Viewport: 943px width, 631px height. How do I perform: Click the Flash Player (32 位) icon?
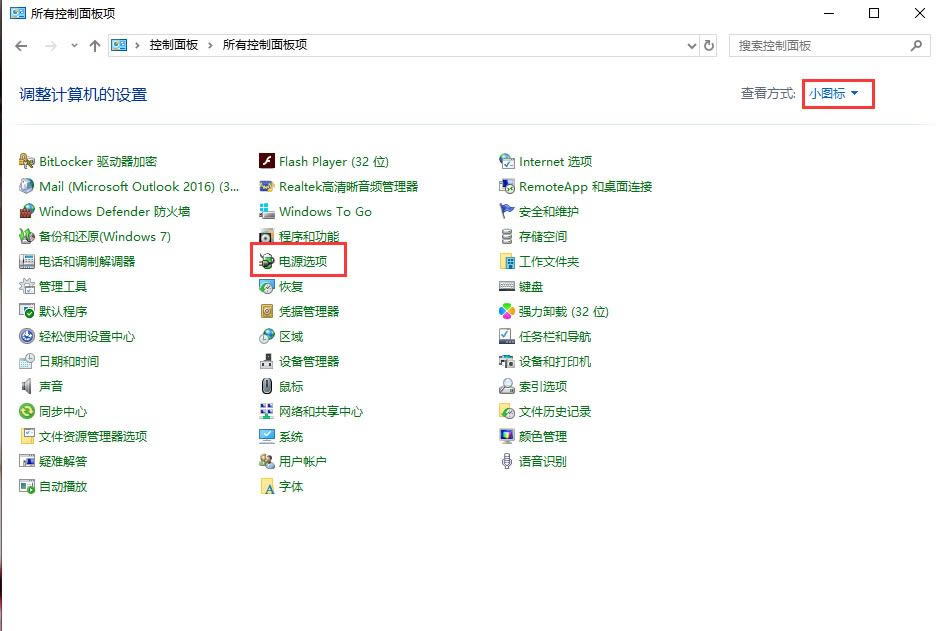(266, 161)
